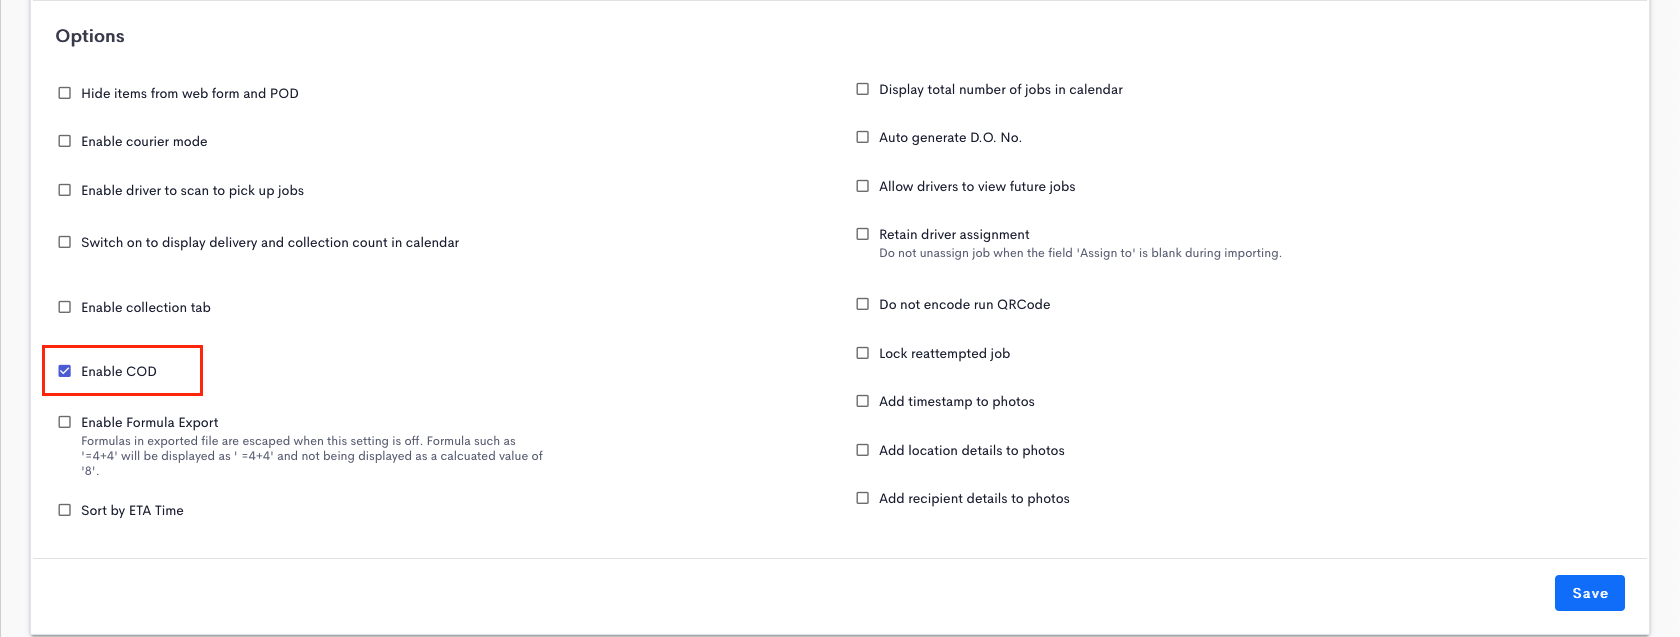Viewport: 1680px width, 637px height.
Task: Enable Auto generate D.O. No.
Action: click(x=863, y=137)
